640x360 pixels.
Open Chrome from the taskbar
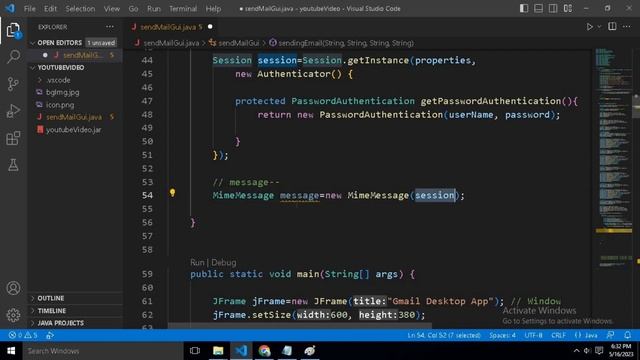pyautogui.click(x=264, y=351)
